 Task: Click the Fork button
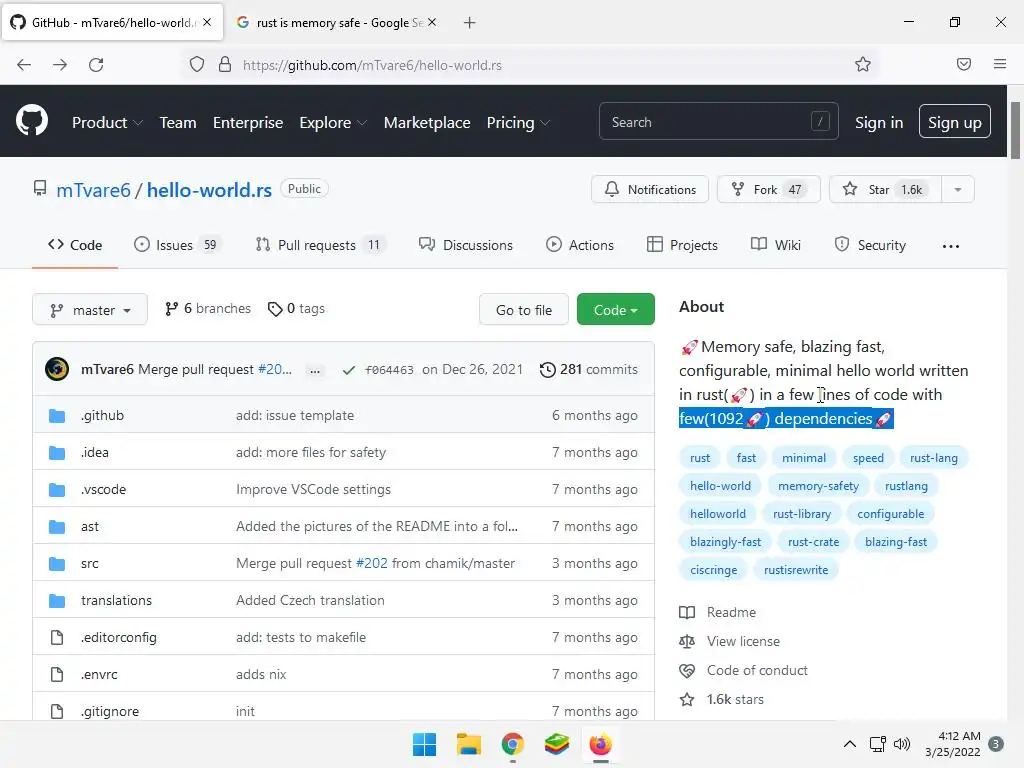click(x=768, y=189)
